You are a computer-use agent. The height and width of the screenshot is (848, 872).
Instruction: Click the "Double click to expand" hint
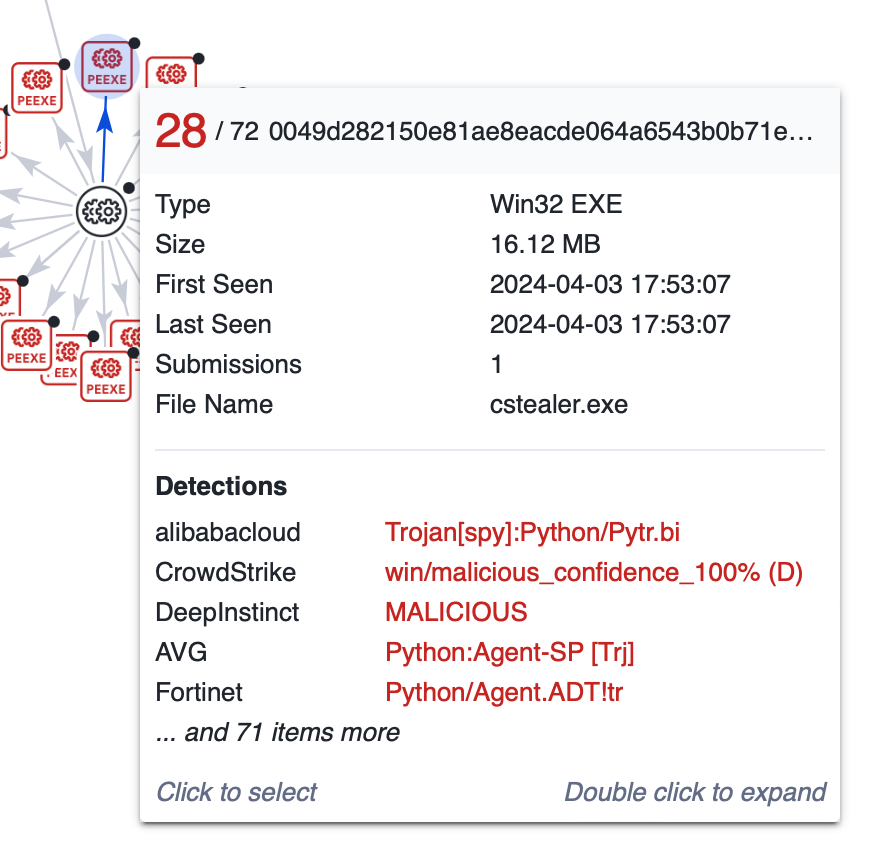pos(695,792)
